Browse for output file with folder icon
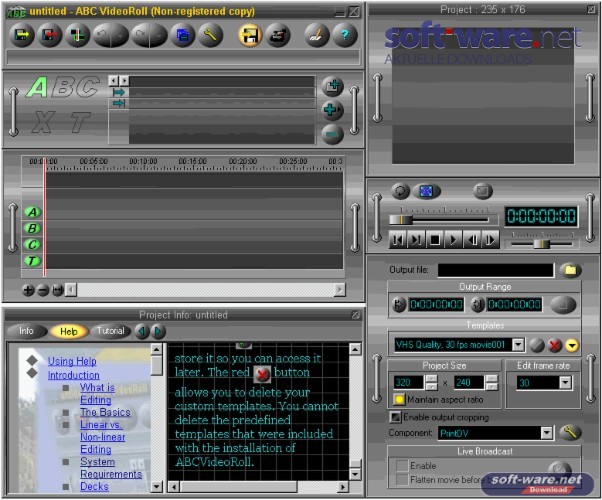Screen dimensions: 602x500 click(571, 270)
